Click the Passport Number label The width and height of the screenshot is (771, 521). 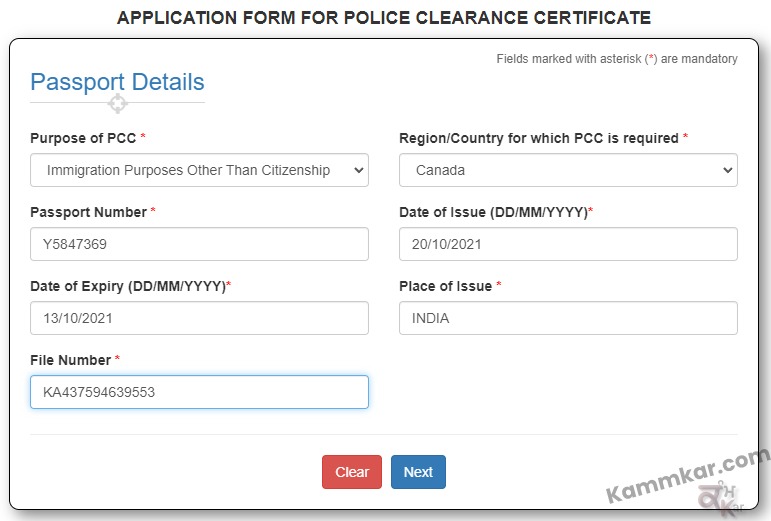89,212
